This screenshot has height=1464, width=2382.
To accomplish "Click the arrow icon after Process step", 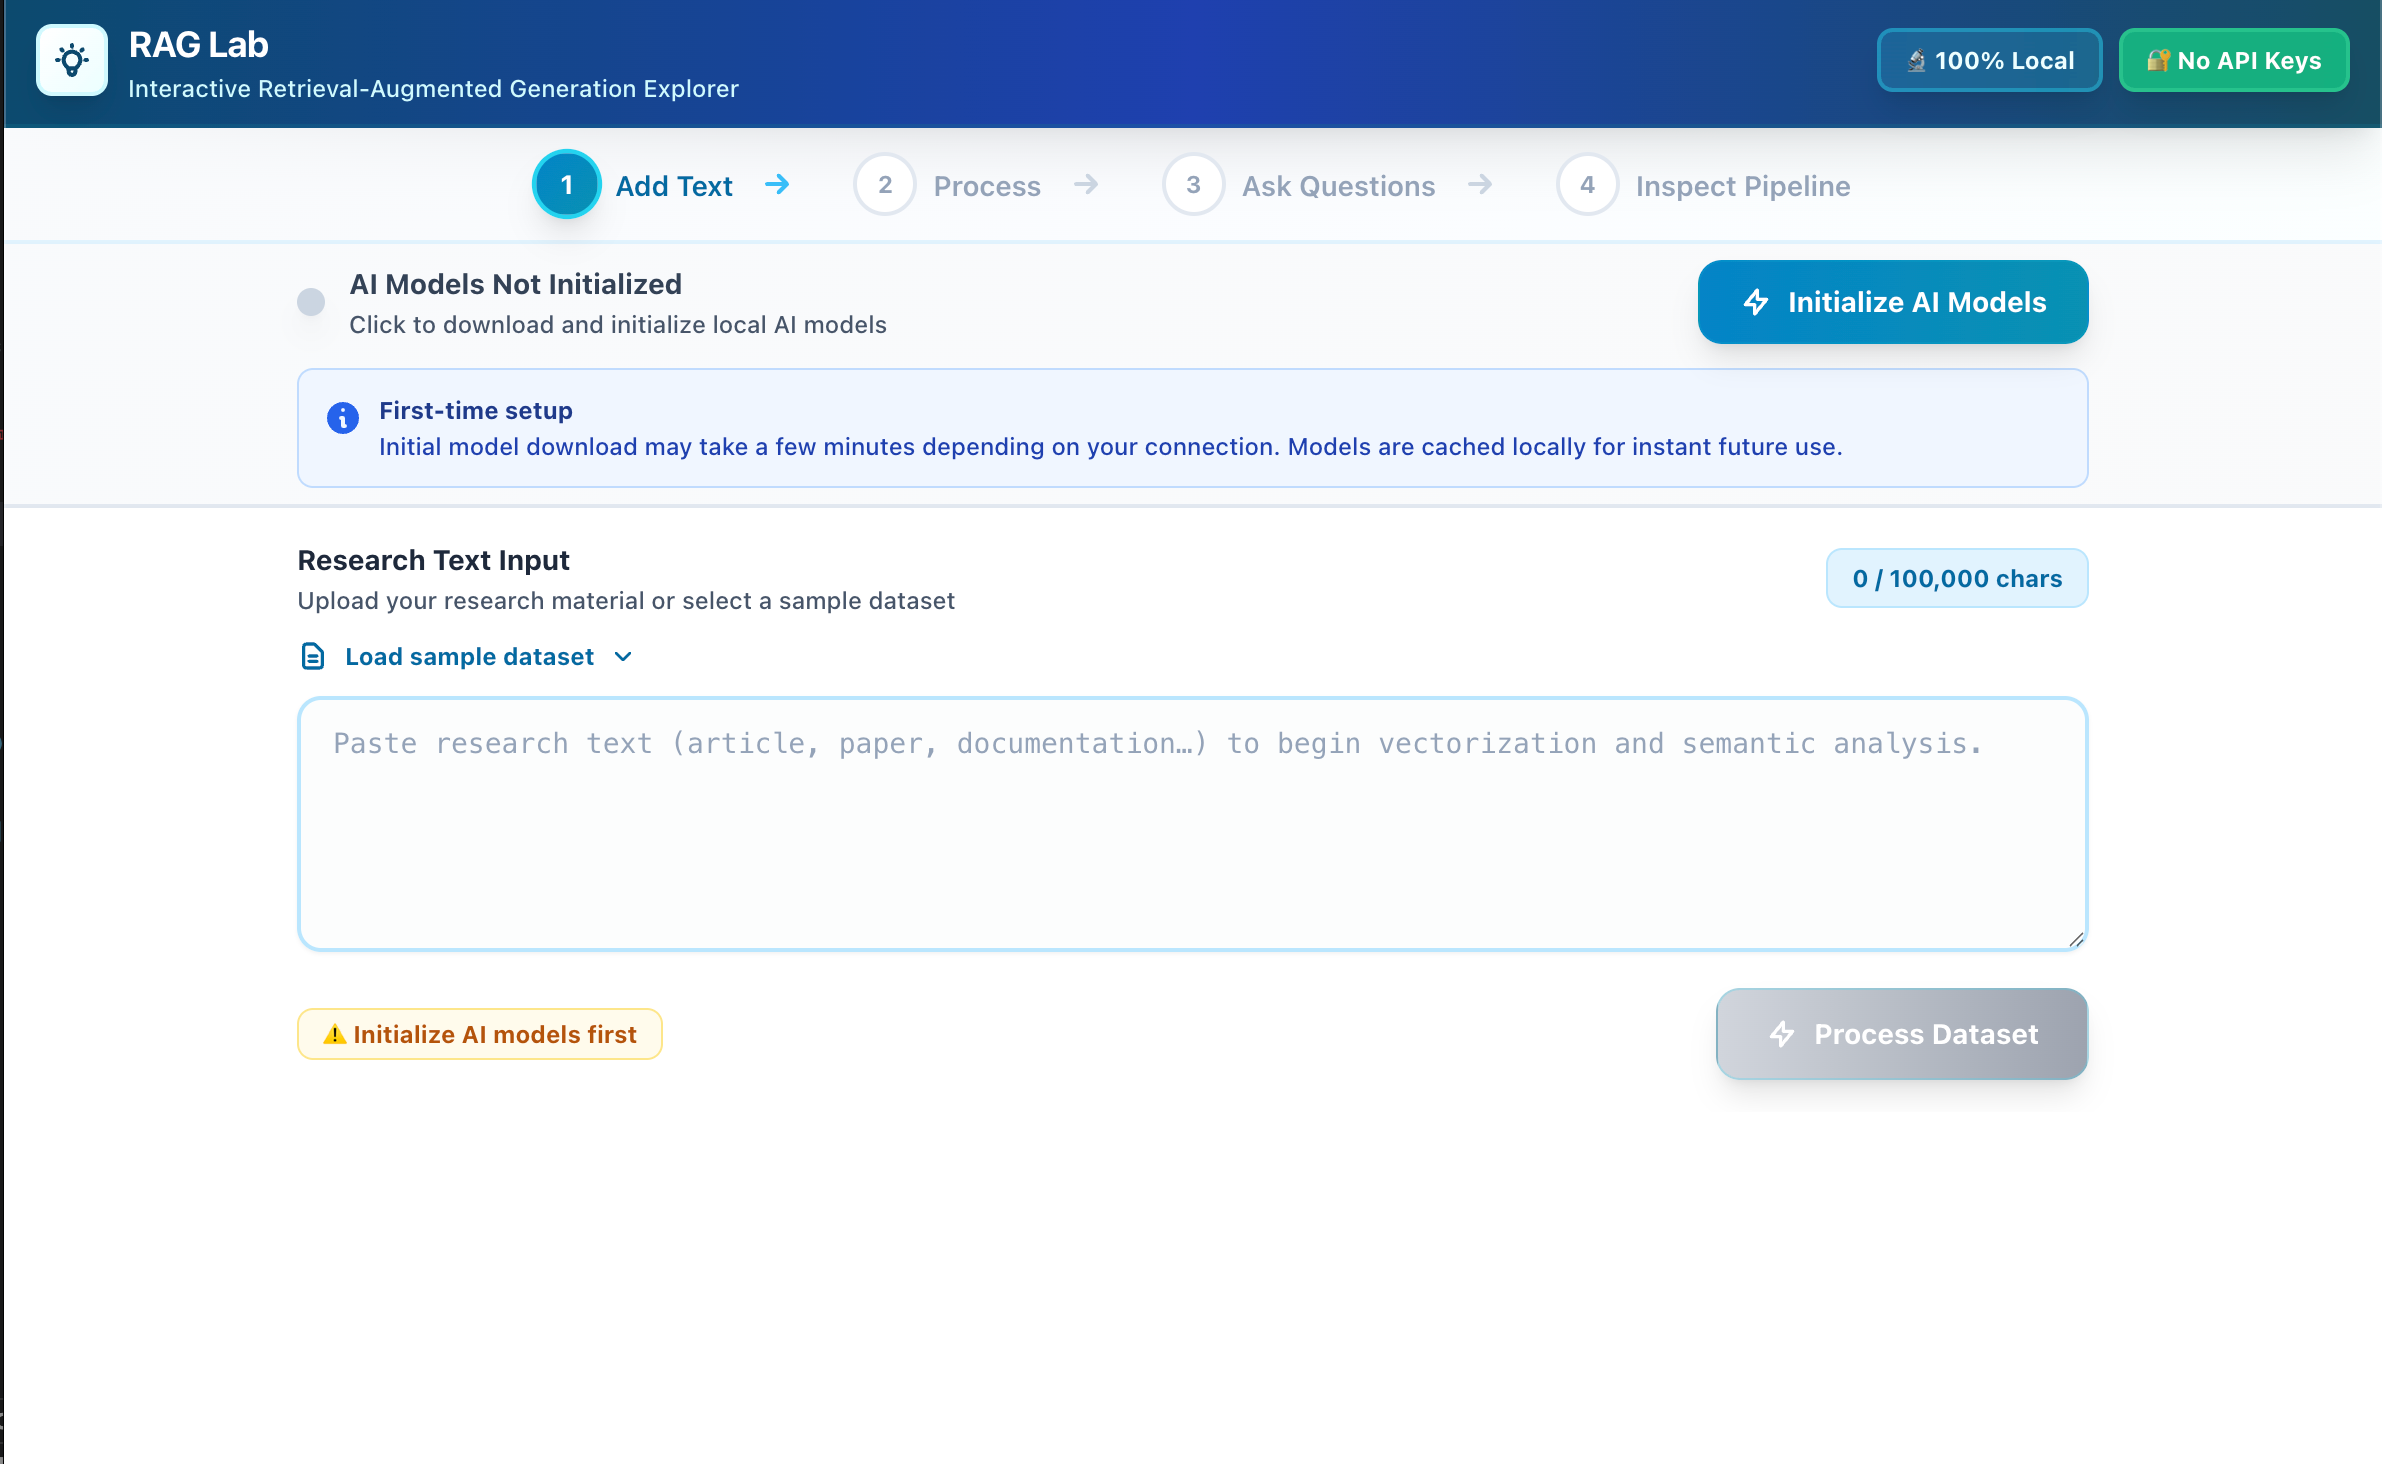I will tap(1086, 184).
